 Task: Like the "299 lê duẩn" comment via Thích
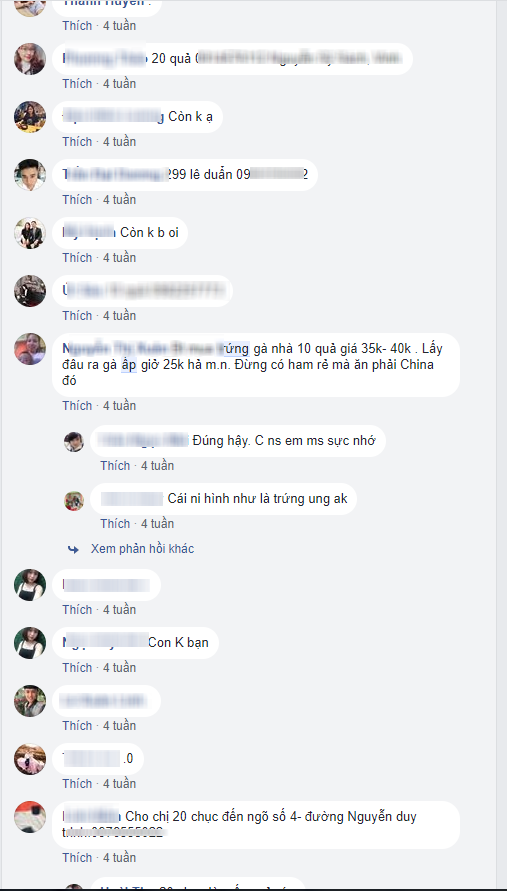[x=77, y=199]
